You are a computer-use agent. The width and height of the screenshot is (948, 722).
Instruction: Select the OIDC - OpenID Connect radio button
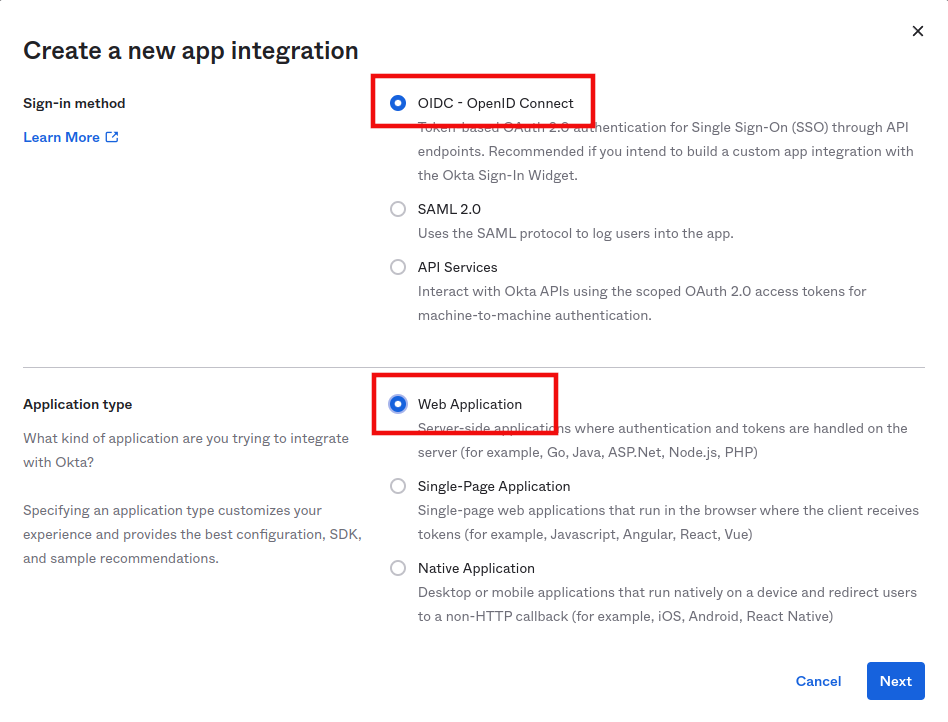(x=398, y=103)
